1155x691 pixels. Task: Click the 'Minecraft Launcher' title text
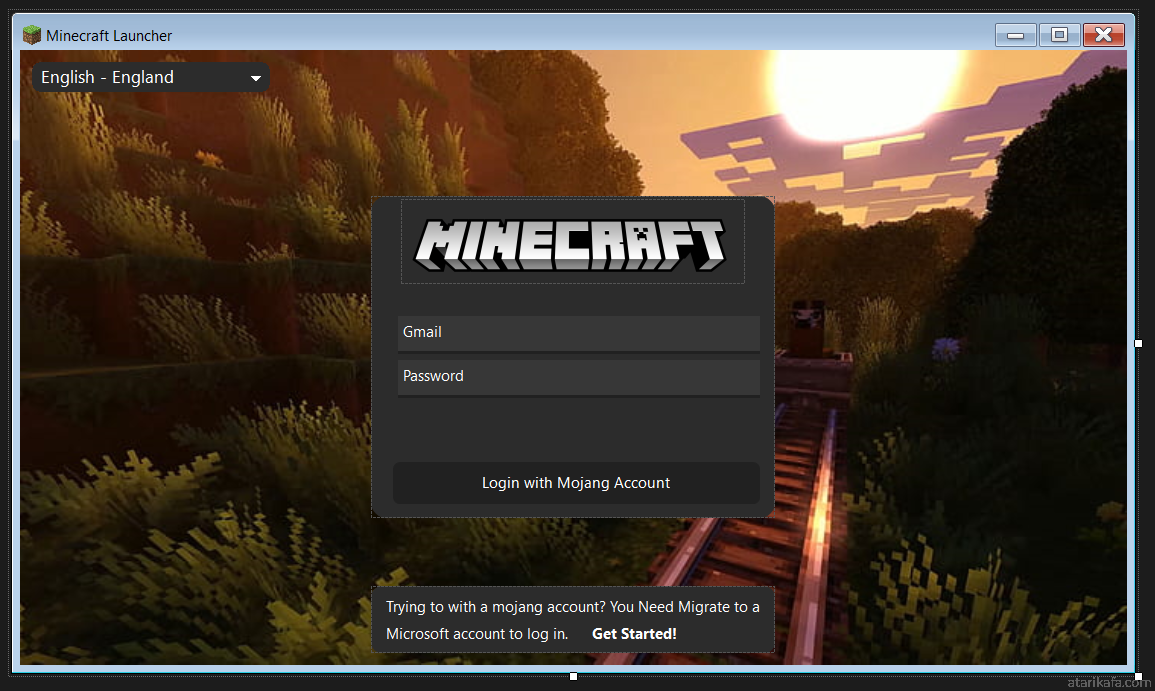109,35
